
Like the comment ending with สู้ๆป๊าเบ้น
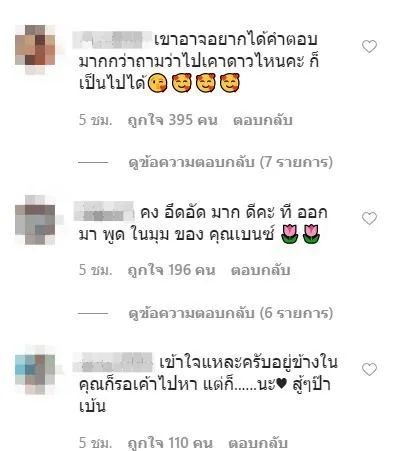[369, 369]
